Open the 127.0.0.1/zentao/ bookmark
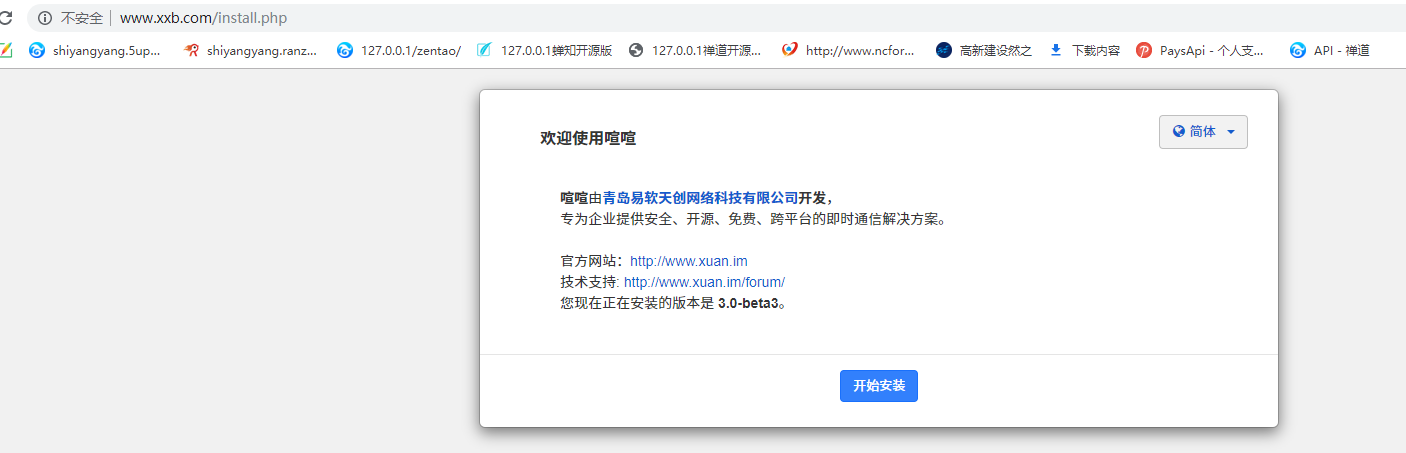The image size is (1406, 453). (x=399, y=50)
